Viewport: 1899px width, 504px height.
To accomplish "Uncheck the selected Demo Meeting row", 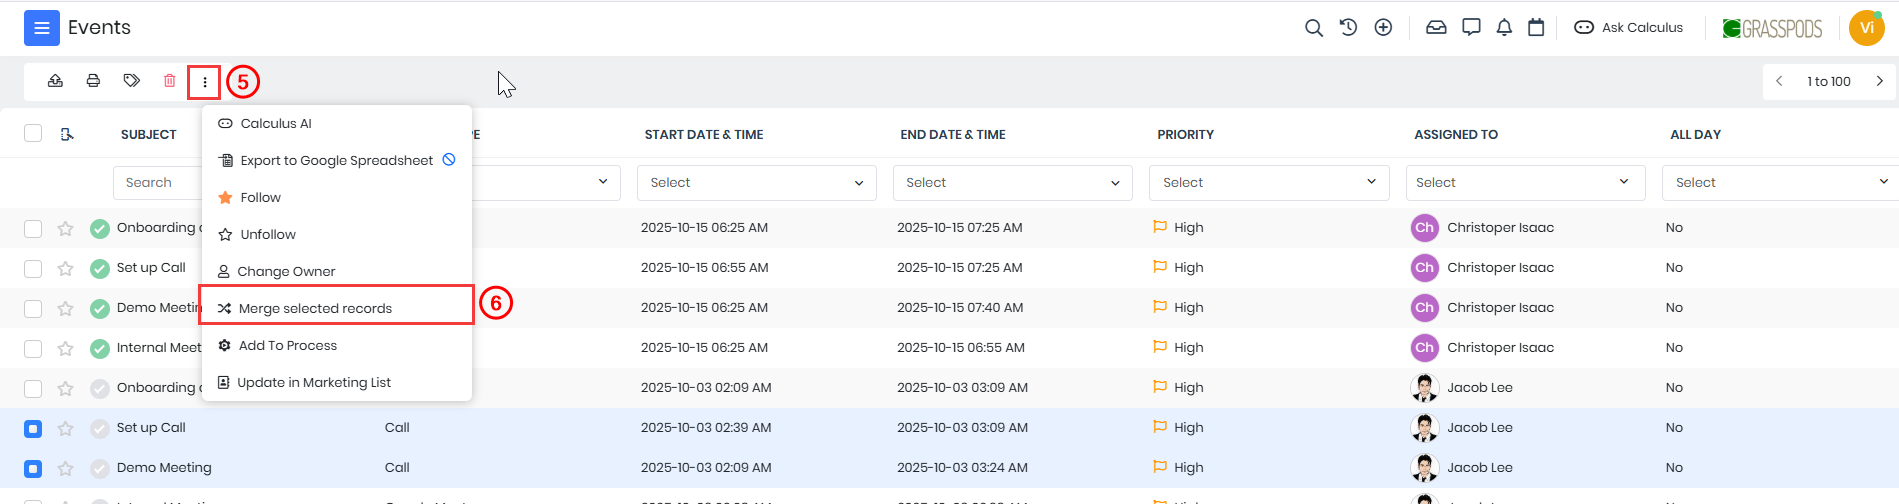I will [33, 468].
